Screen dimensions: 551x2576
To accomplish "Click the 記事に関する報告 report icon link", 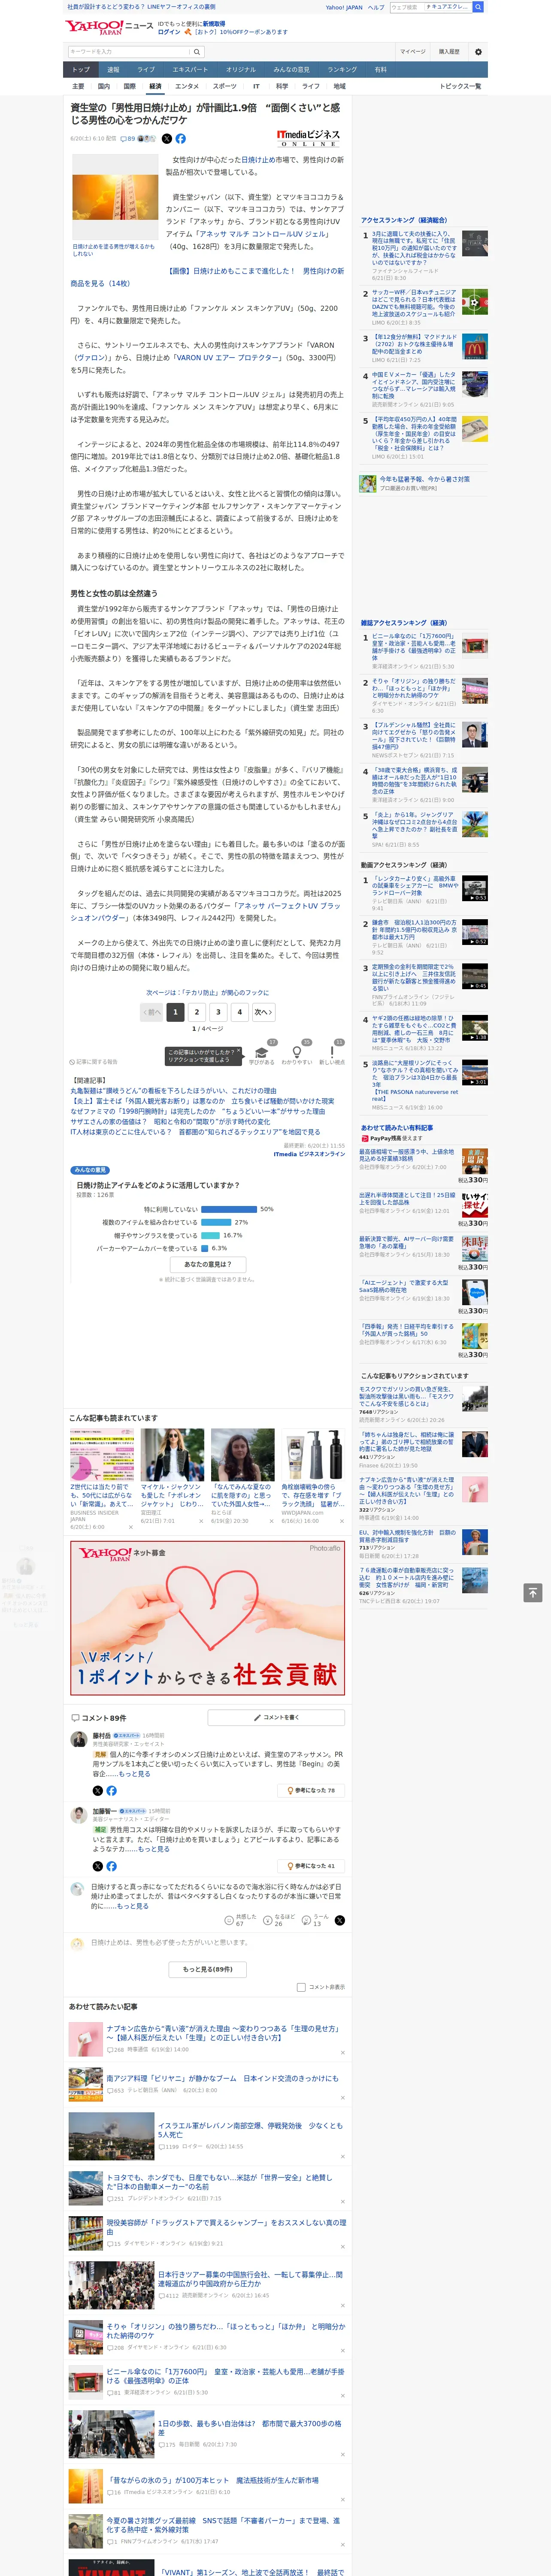I will coord(94,1062).
